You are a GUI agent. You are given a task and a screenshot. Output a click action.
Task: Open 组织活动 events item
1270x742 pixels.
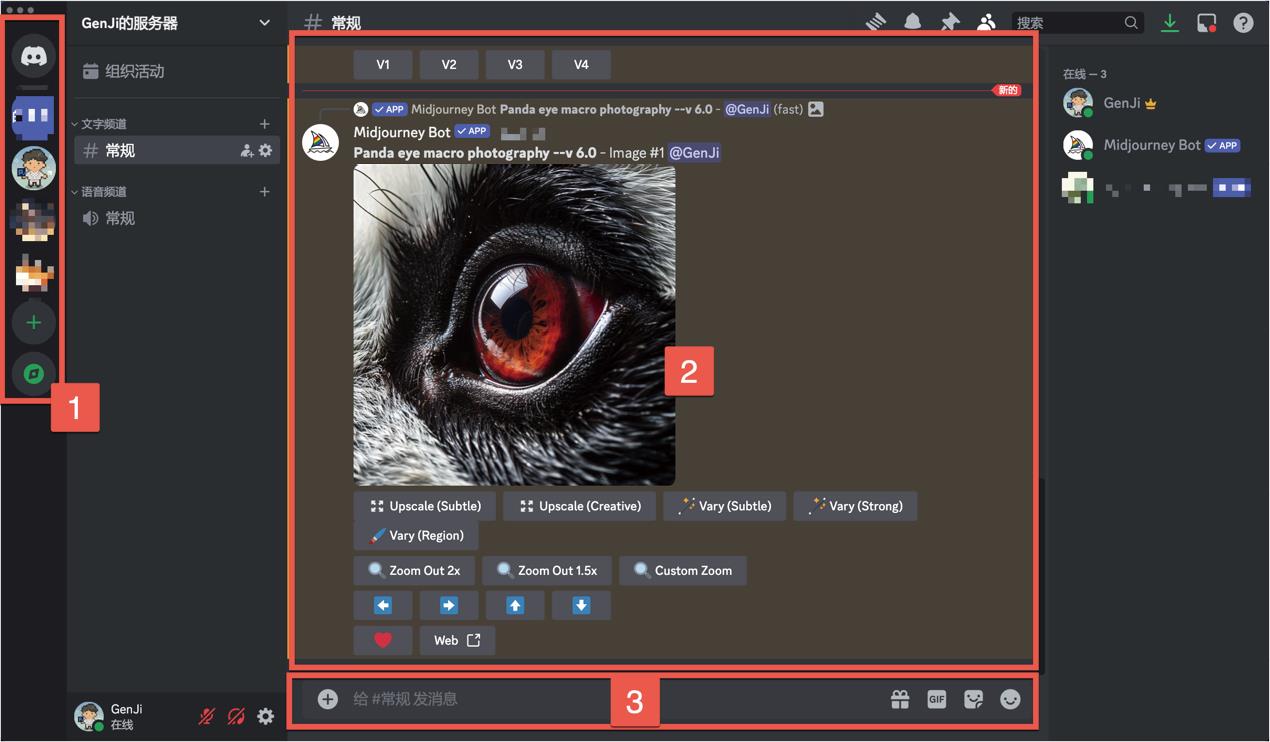(x=134, y=71)
